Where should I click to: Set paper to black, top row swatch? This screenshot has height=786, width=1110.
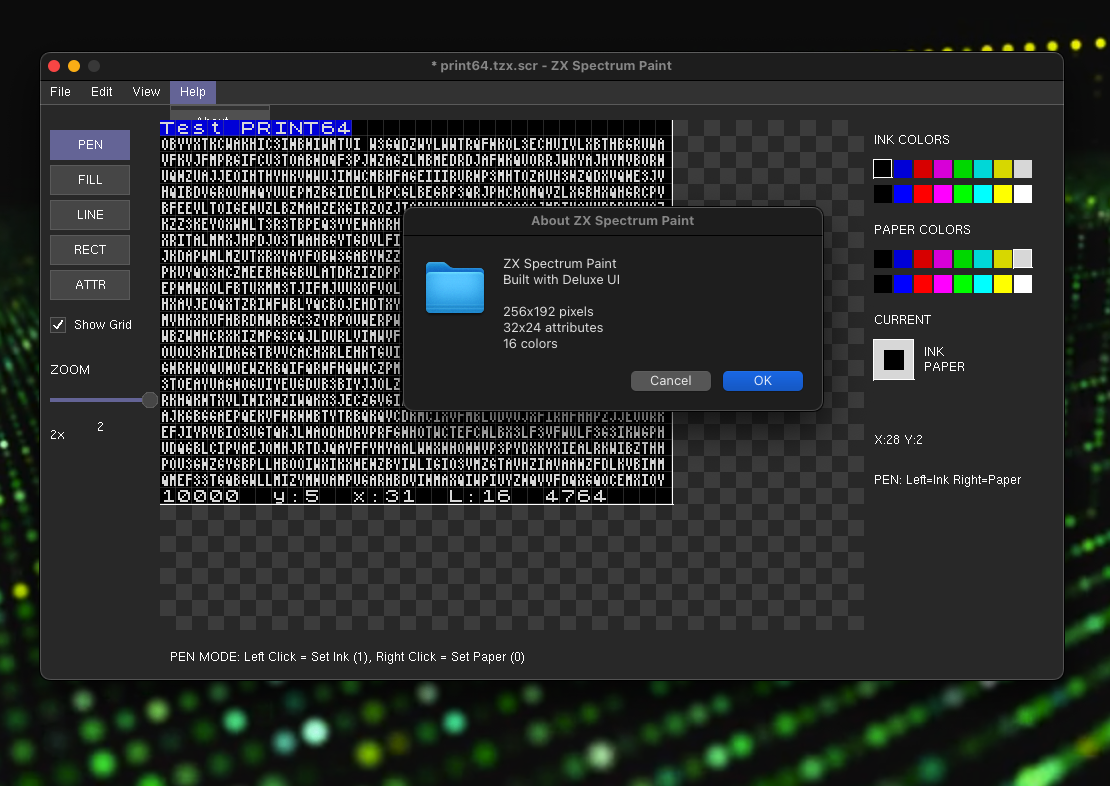click(x=882, y=259)
